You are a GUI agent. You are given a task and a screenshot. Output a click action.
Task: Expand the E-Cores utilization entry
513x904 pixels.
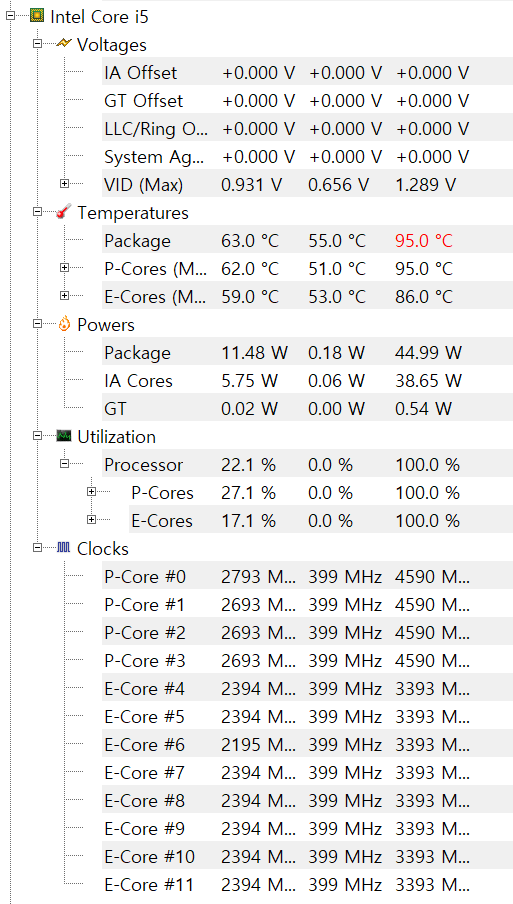pos(91,520)
